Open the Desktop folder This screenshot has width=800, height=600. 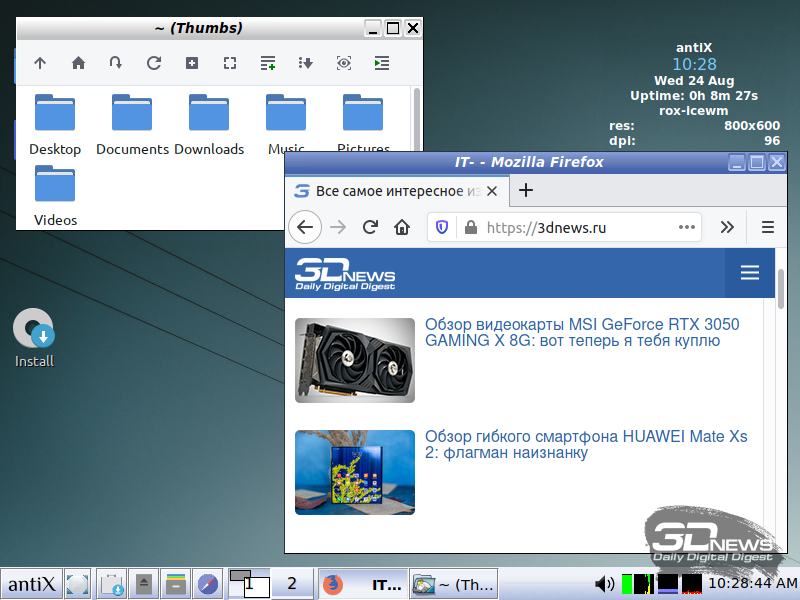55,125
